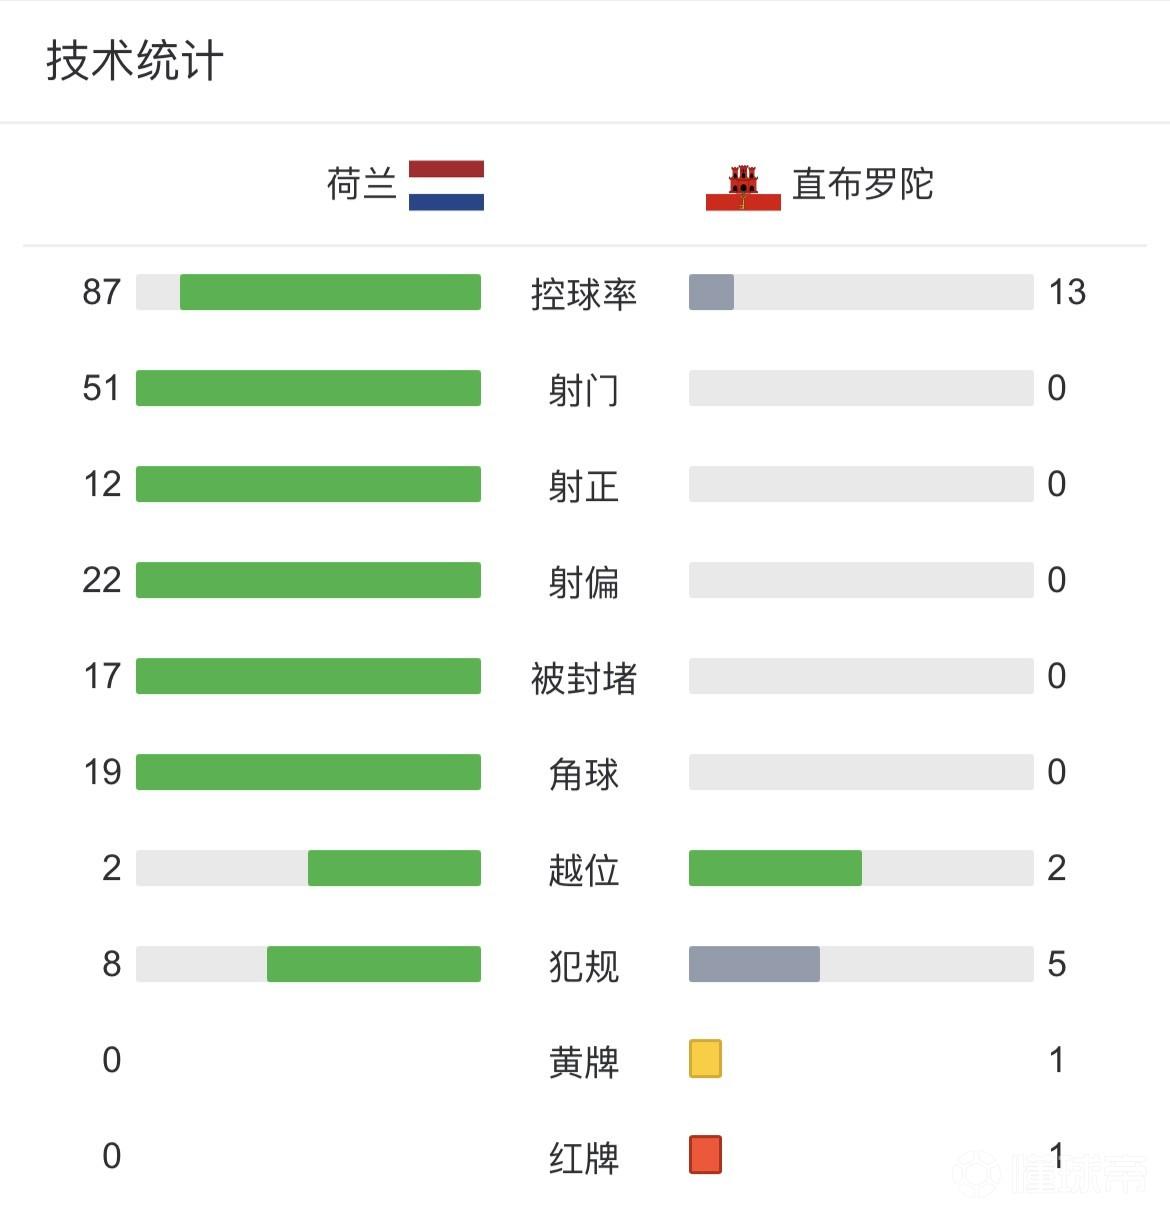Click the 被封堵 stat label
Screen dimensions: 1170x1210
[584, 677]
